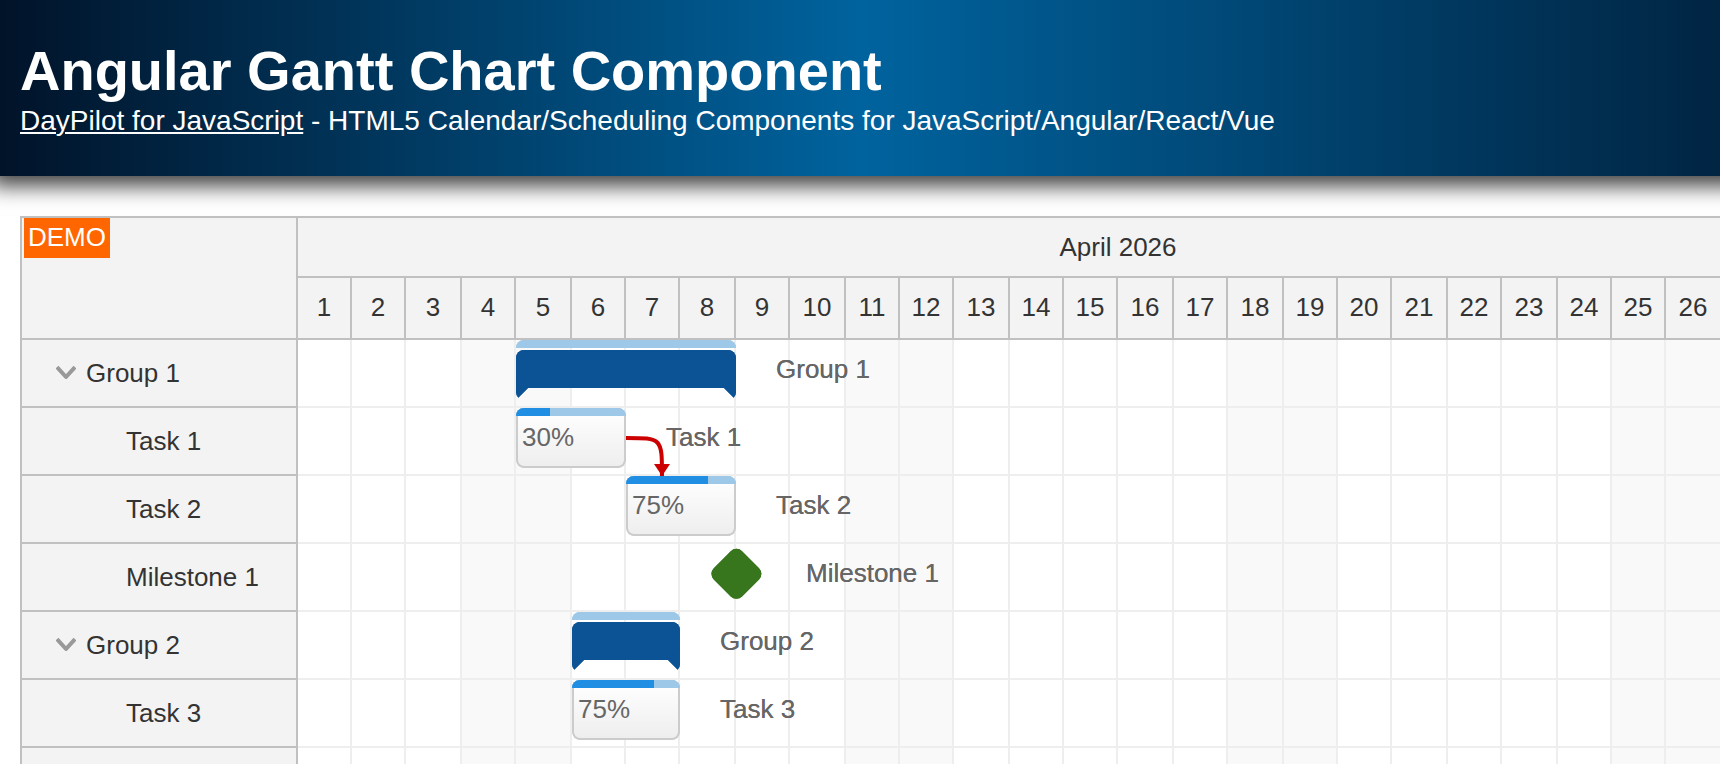Select the Milestone 1 row label

193,577
